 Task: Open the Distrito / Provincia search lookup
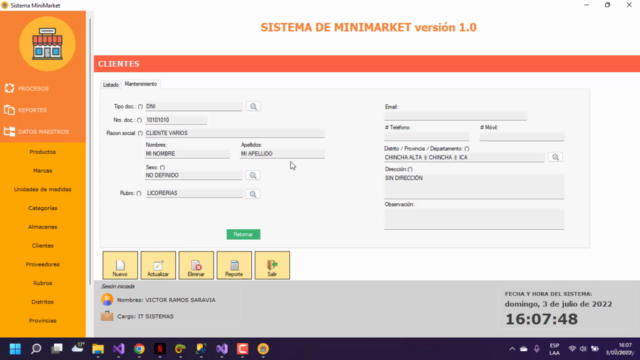555,157
